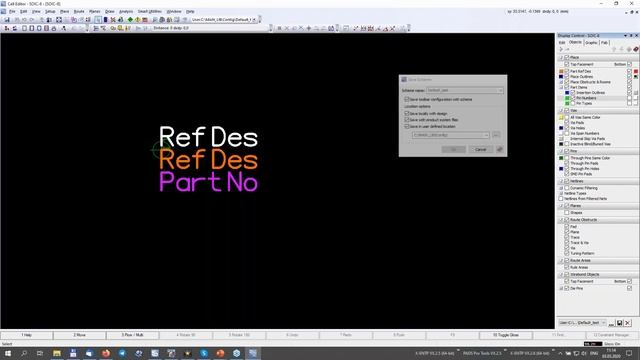Click the green diamond toolbar icon
The width and height of the screenshot is (640, 360).
[130, 20]
